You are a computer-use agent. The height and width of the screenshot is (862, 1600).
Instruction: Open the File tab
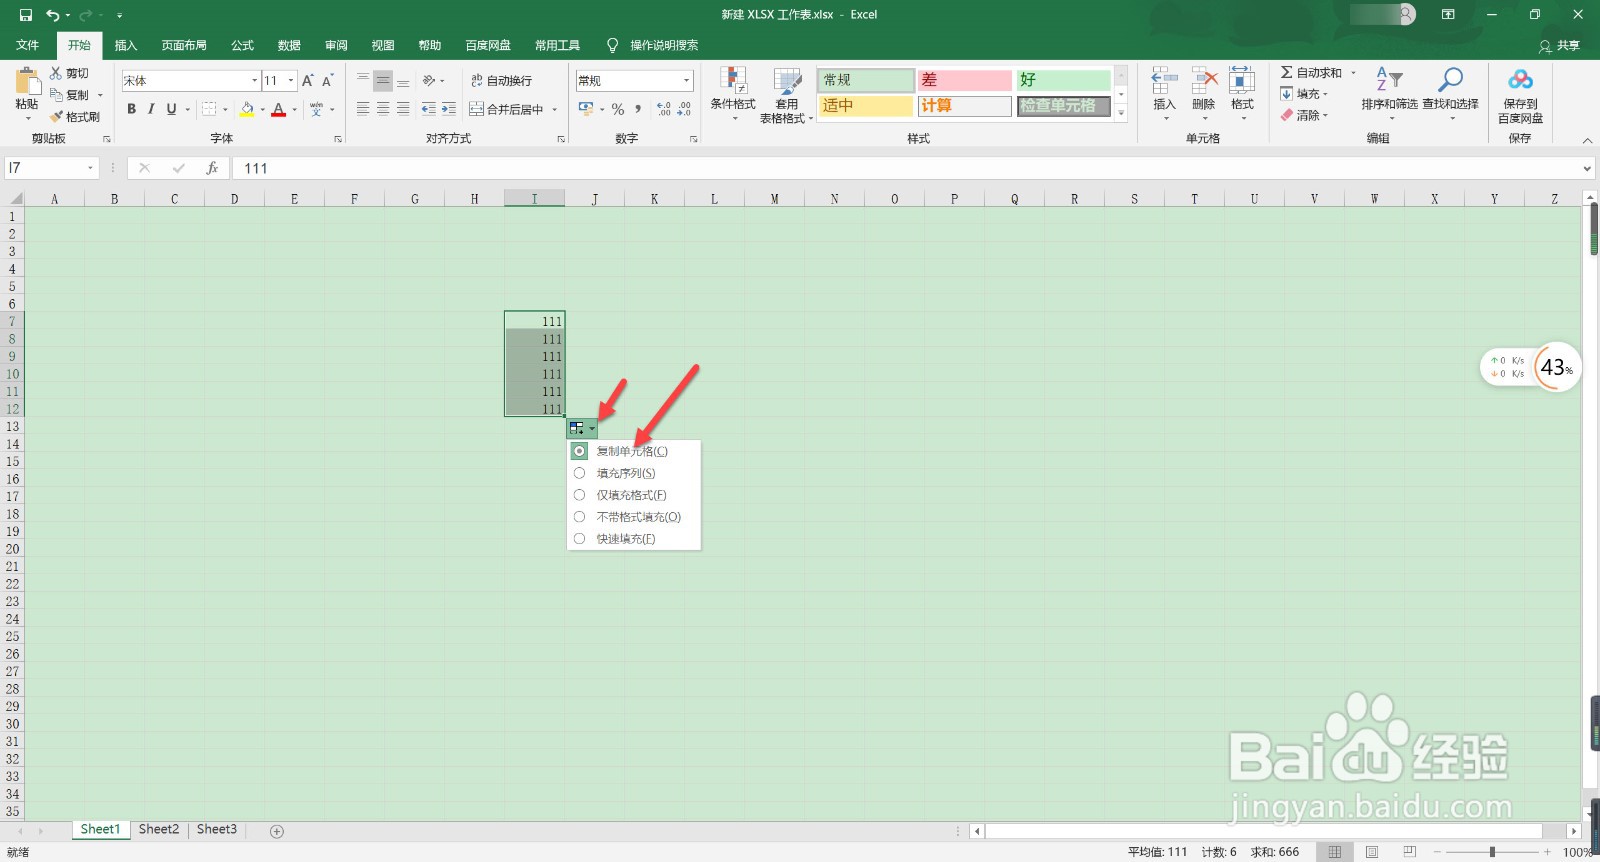(x=28, y=45)
